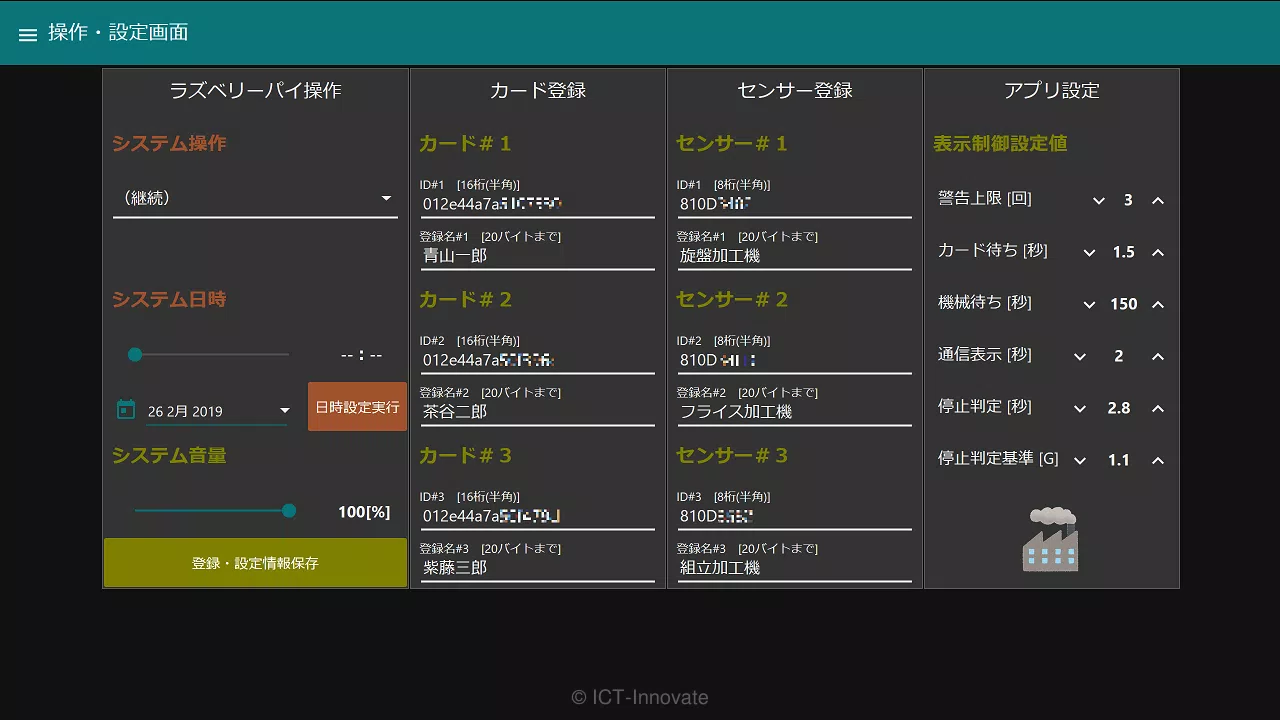Decrease the 警告上限 [回] value
1280x720 pixels.
click(1098, 201)
